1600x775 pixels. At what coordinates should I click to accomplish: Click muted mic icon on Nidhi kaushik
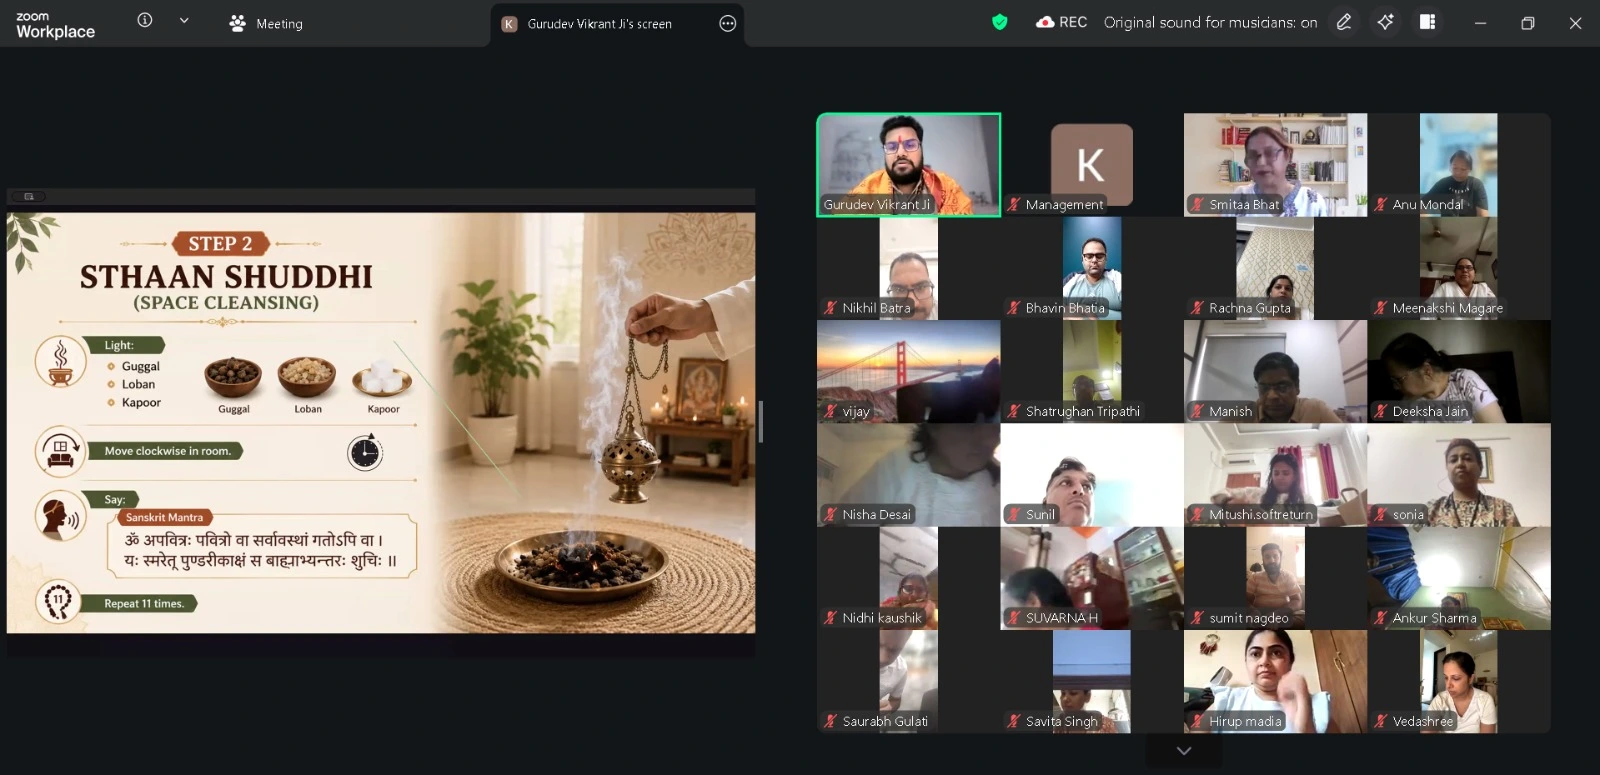click(x=830, y=618)
